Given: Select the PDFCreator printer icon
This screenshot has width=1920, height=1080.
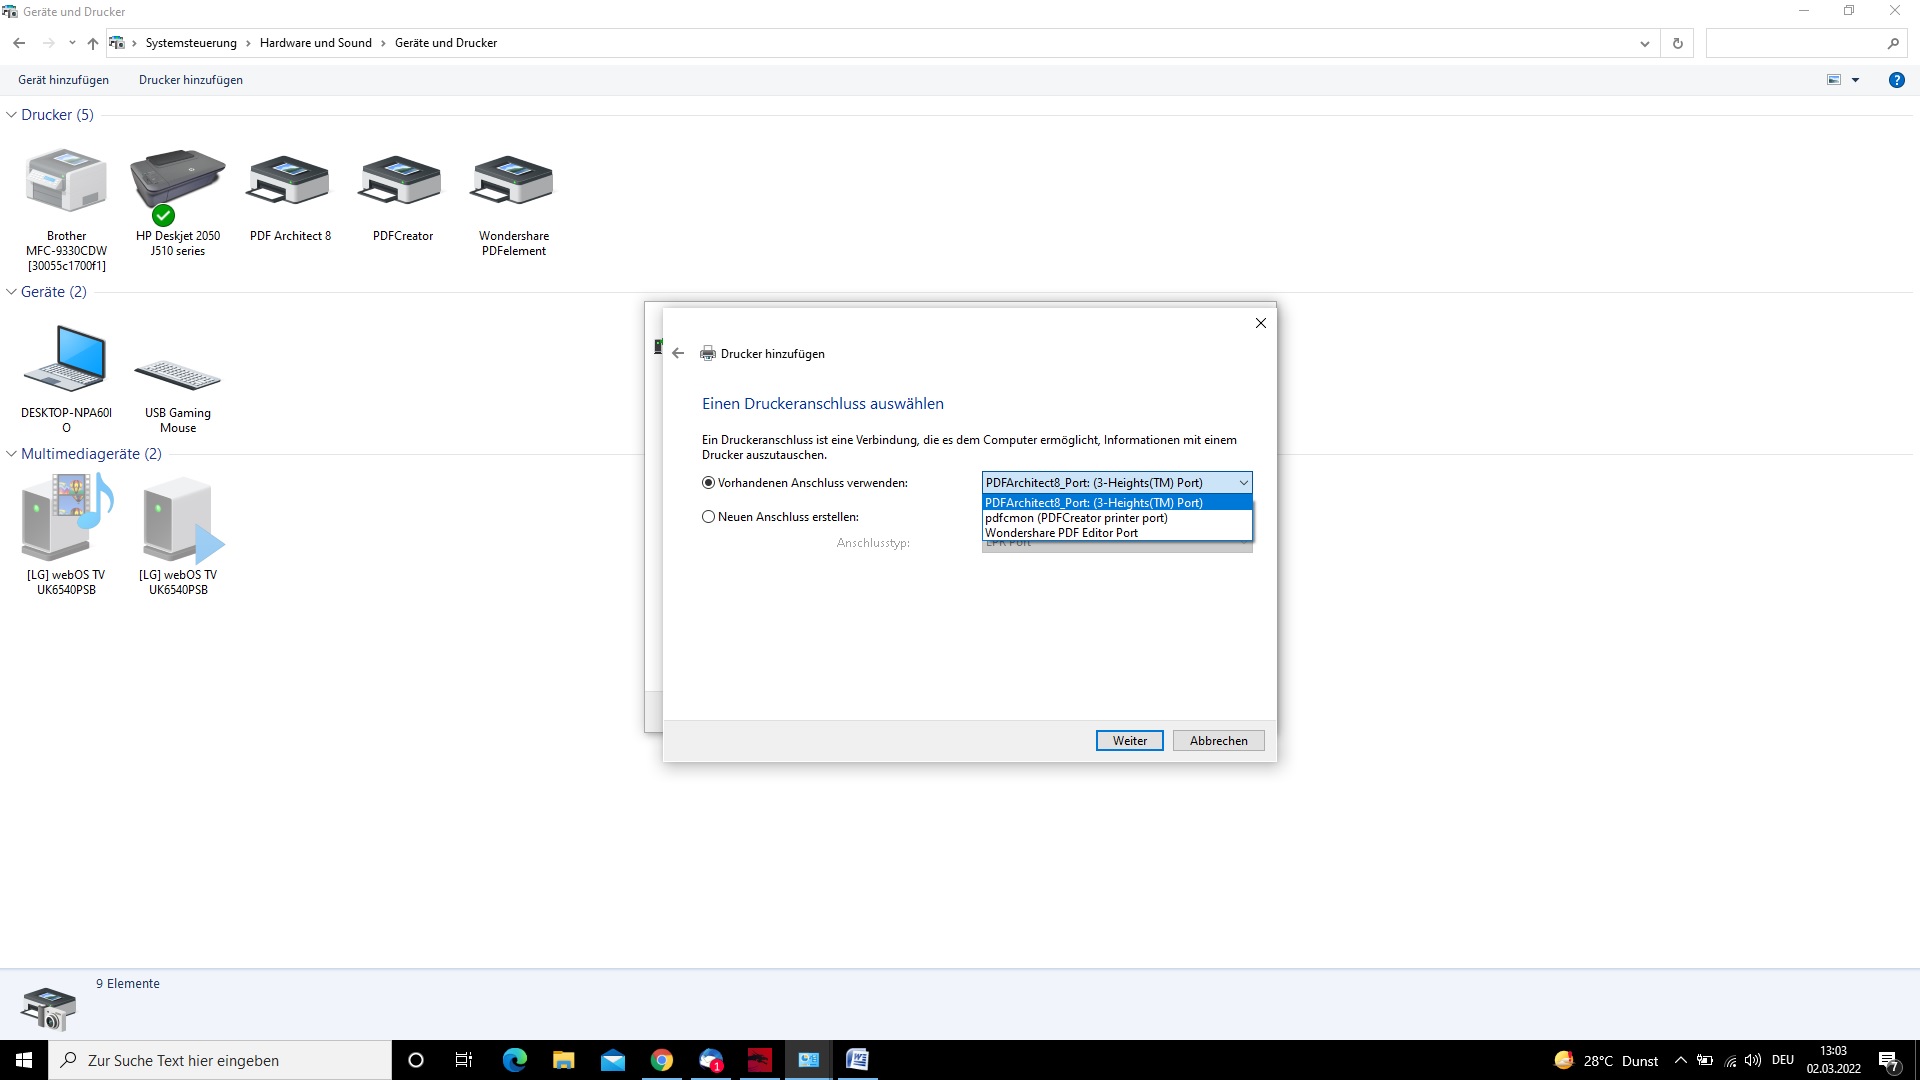Looking at the screenshot, I should pyautogui.click(x=402, y=182).
